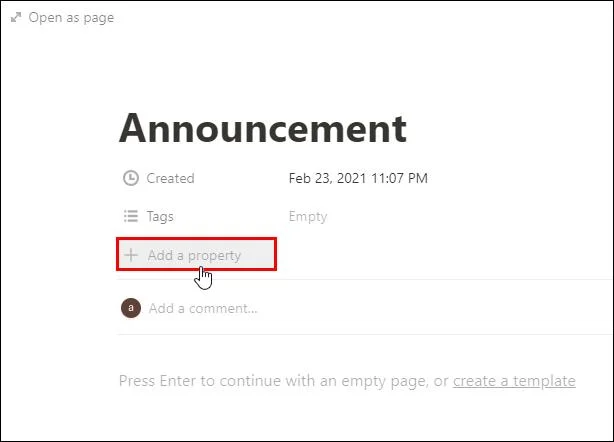
Task: Click the list icon beside Tags
Action: point(131,216)
